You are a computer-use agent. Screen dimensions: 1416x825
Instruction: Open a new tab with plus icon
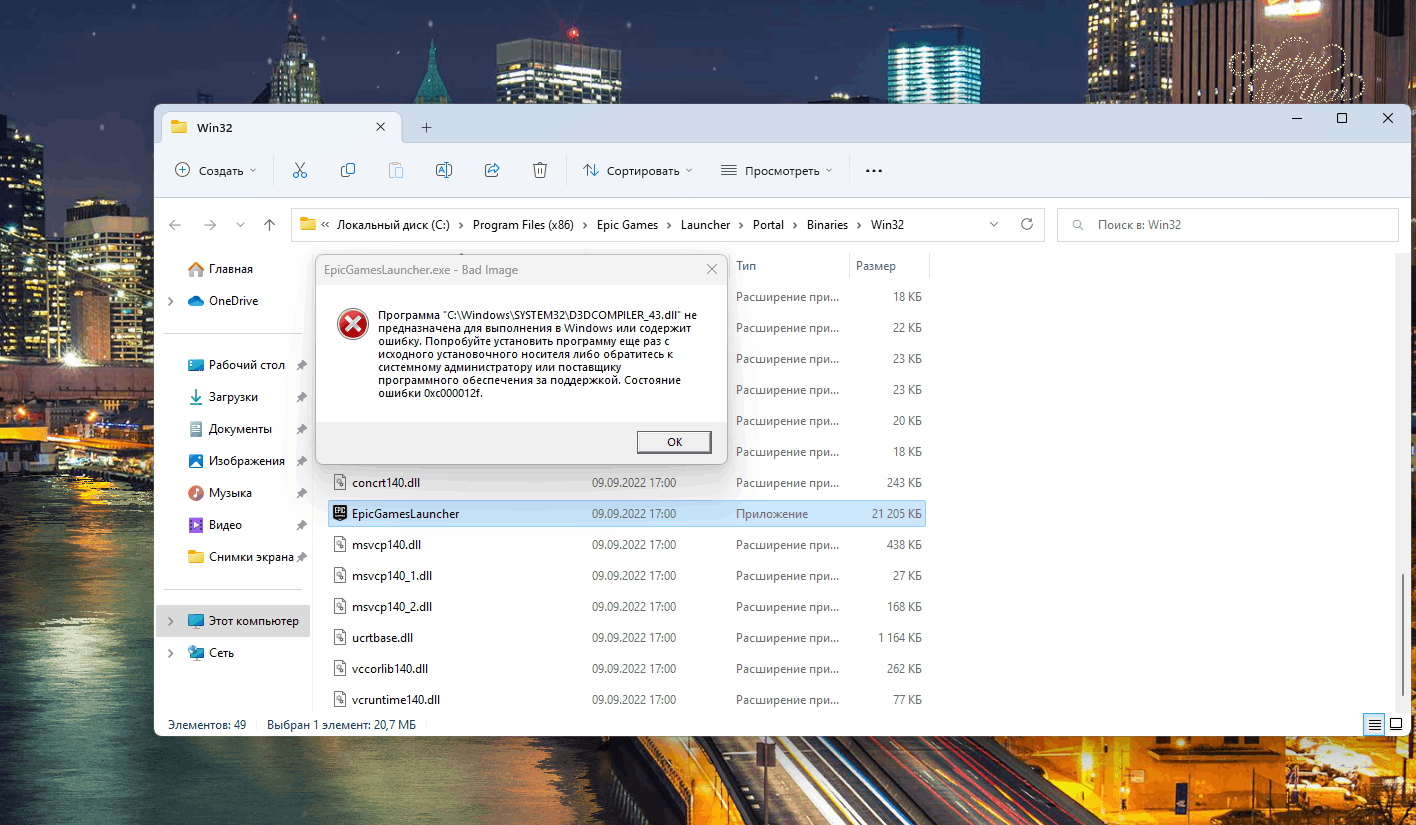(426, 127)
